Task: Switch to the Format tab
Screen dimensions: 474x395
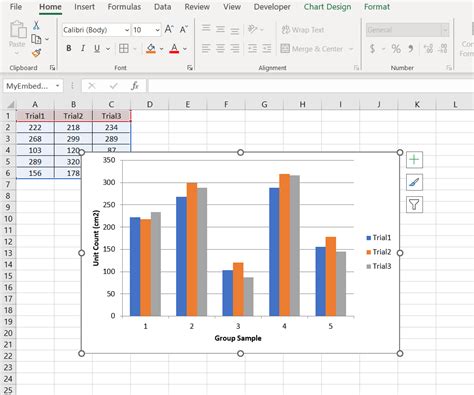Action: 377,7
